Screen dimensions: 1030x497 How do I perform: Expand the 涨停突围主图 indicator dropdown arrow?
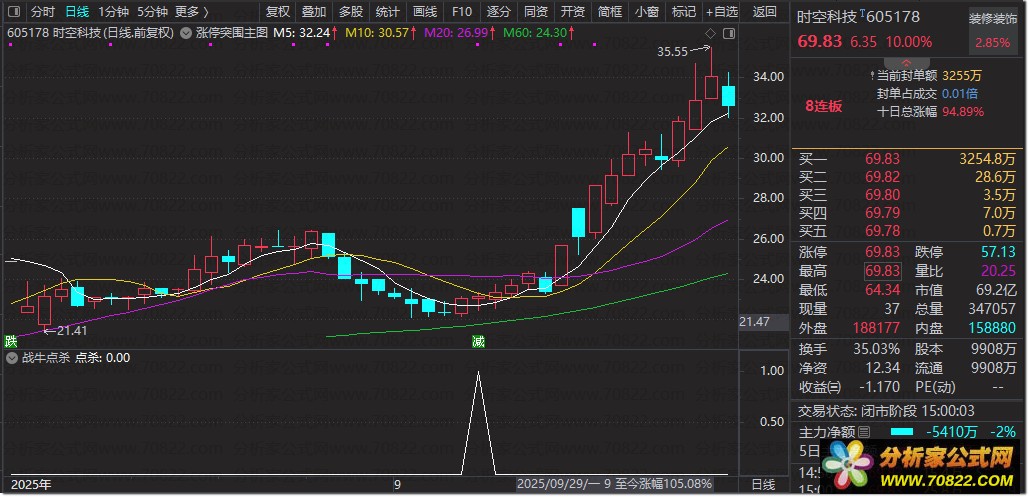tap(186, 32)
